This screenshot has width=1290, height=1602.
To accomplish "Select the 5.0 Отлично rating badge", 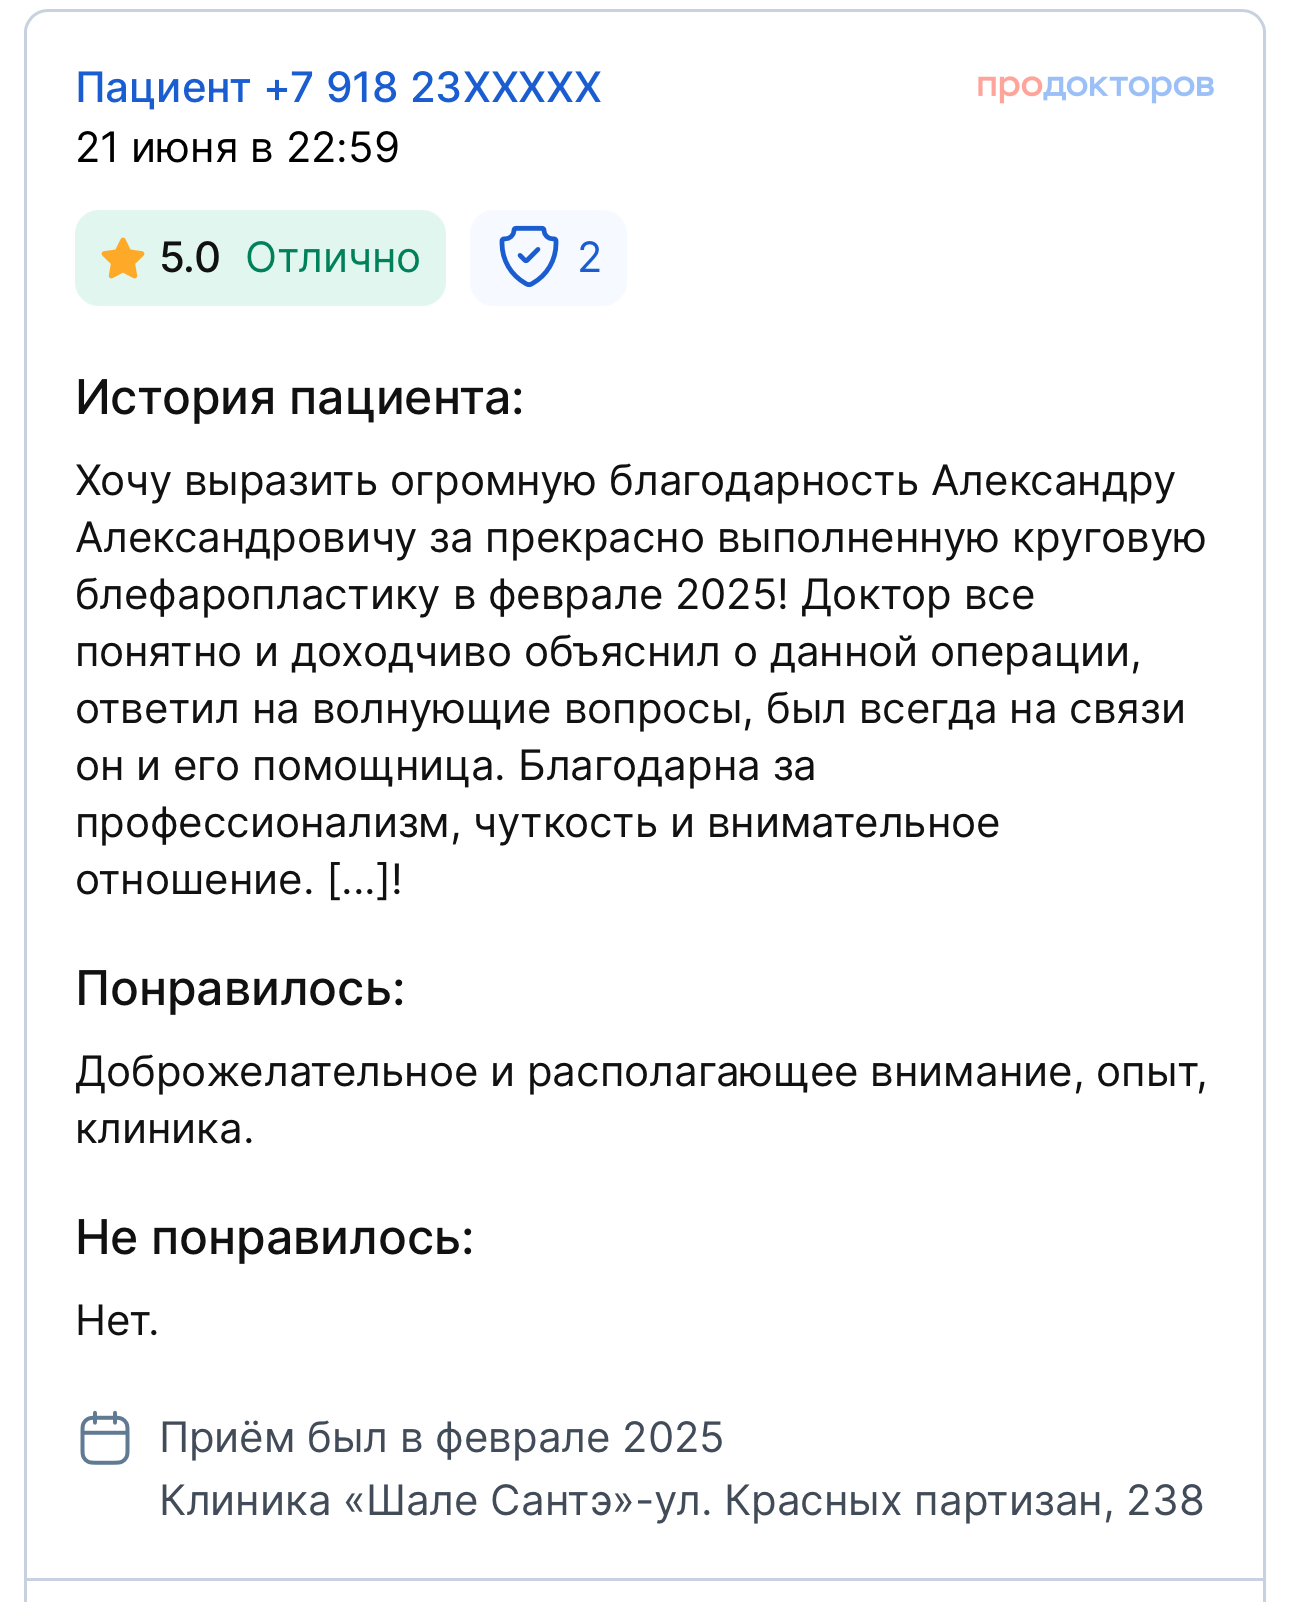I will [x=260, y=258].
